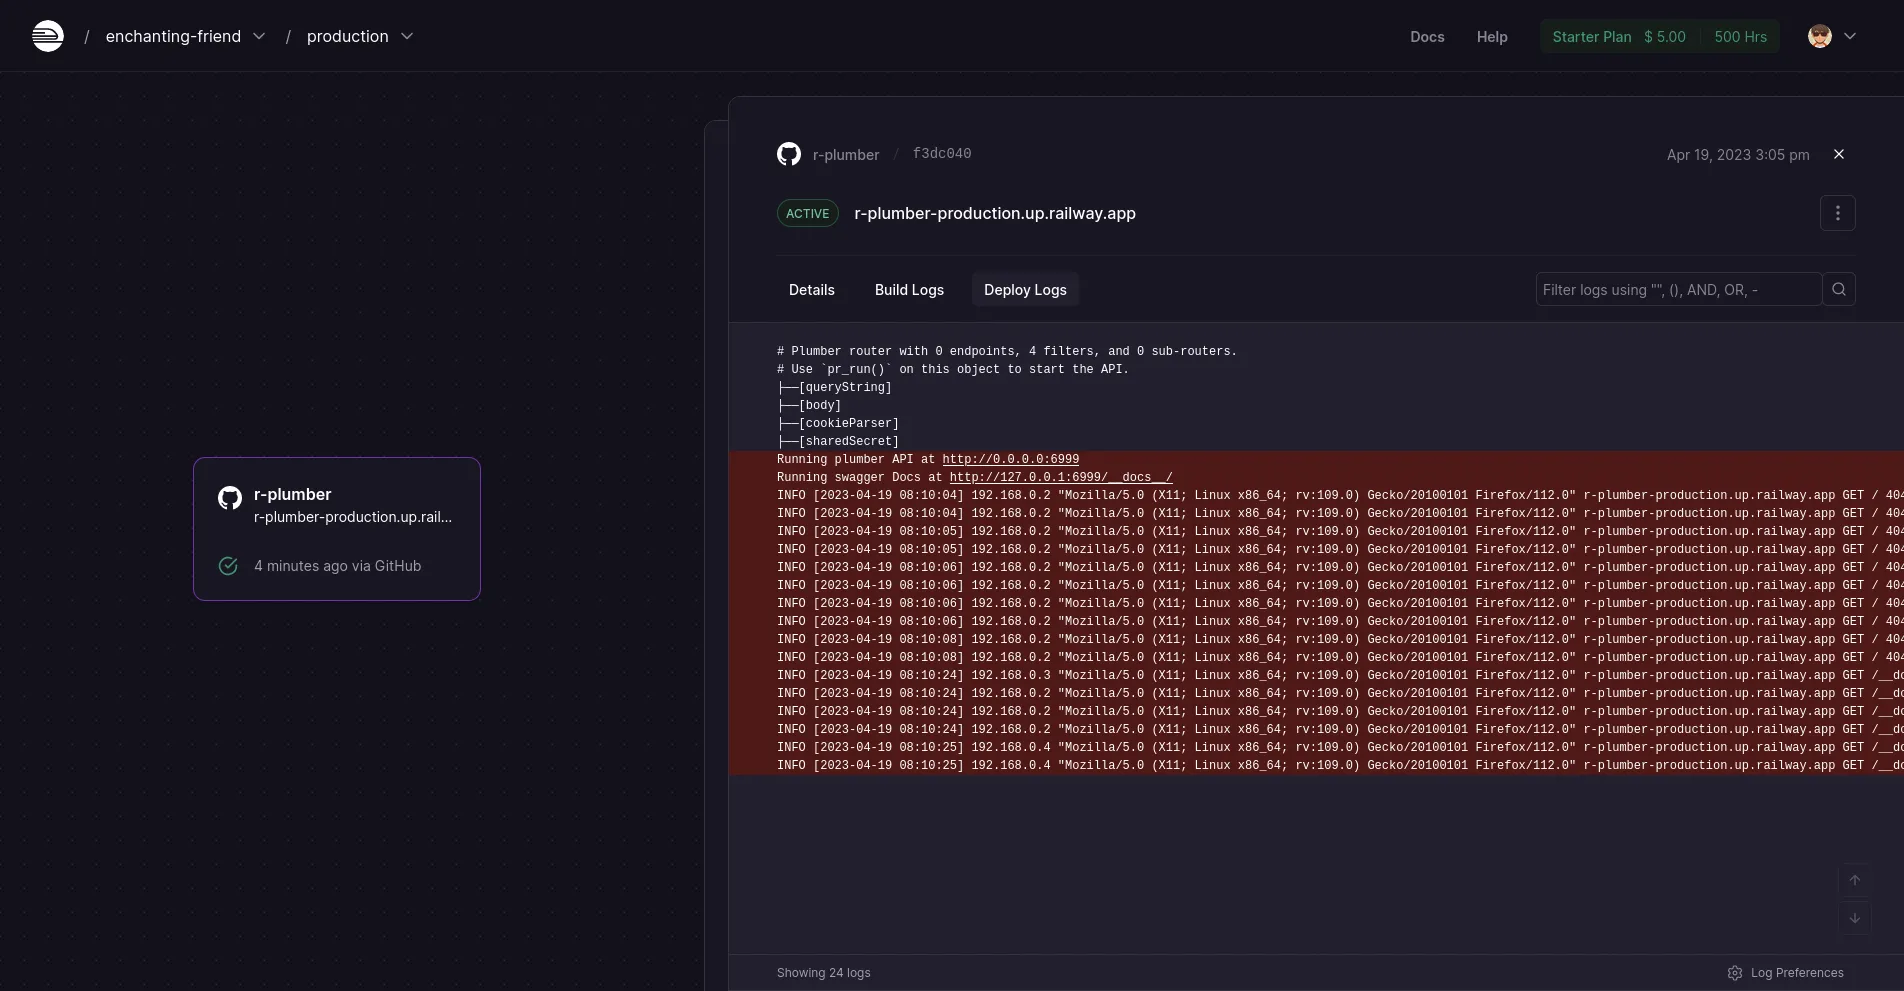Jump to latest logs with down arrow

[x=1854, y=918]
